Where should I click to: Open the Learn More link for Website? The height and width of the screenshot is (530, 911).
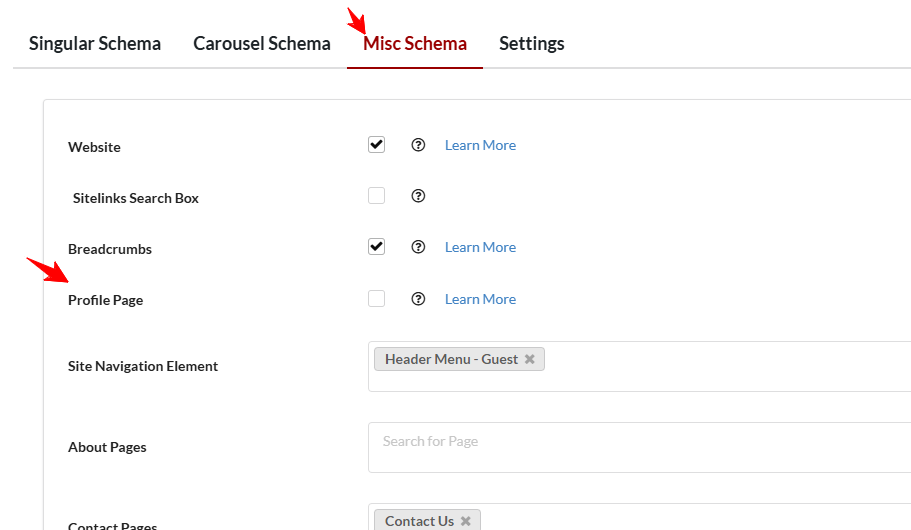pyautogui.click(x=480, y=145)
